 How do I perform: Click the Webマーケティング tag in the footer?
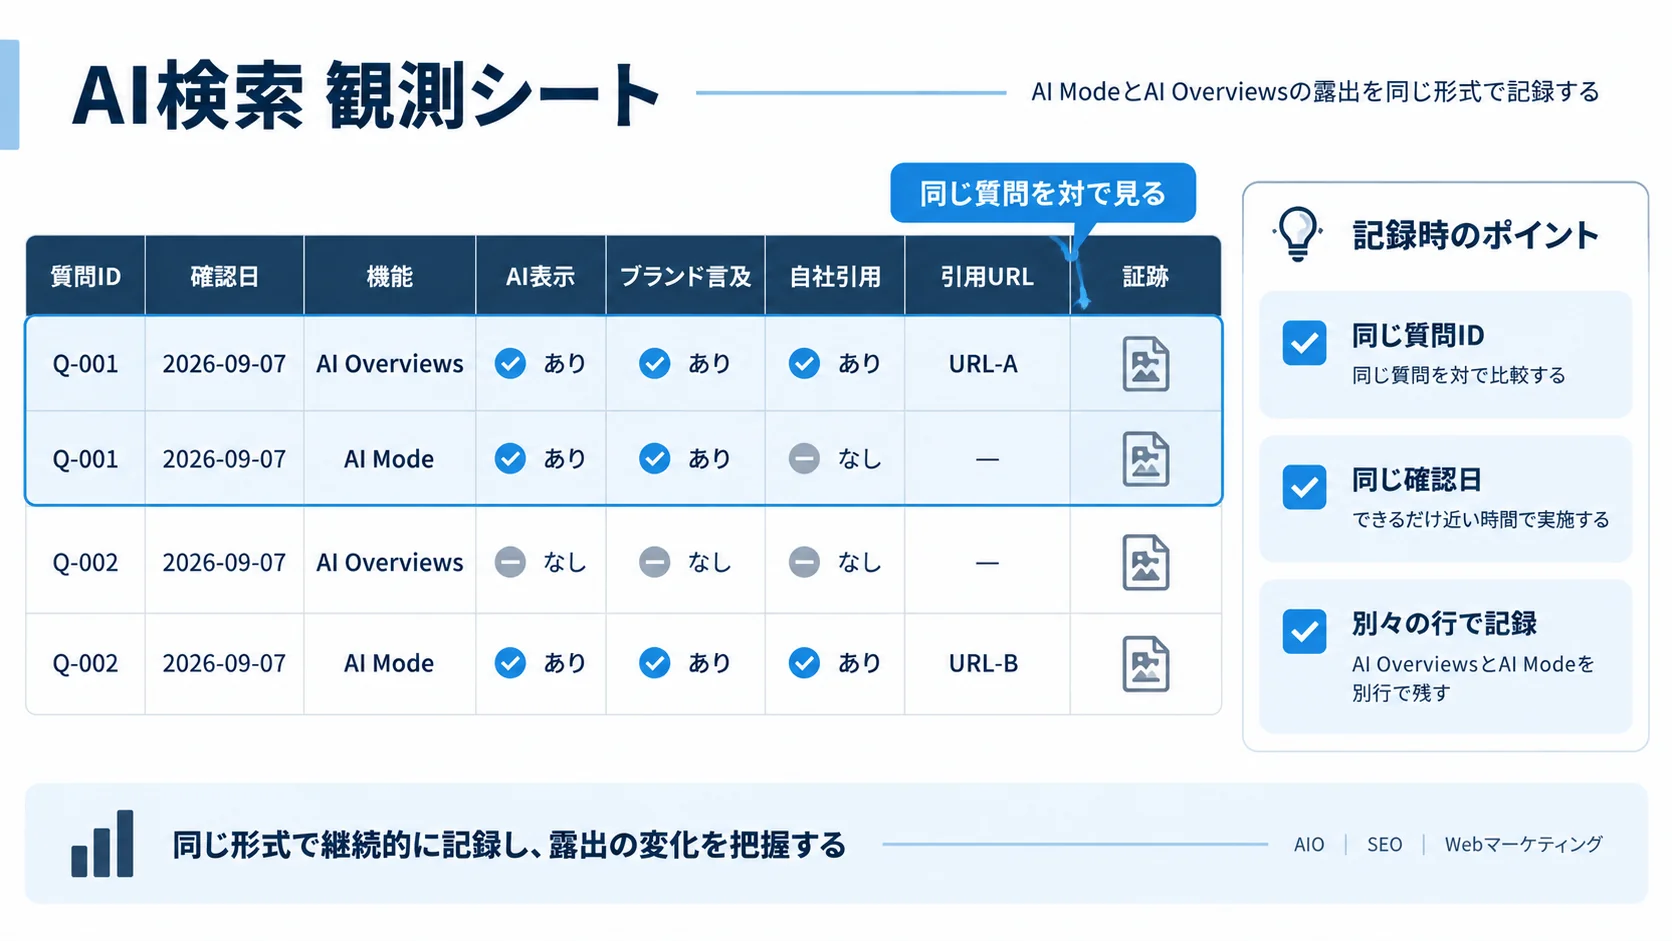point(1523,844)
